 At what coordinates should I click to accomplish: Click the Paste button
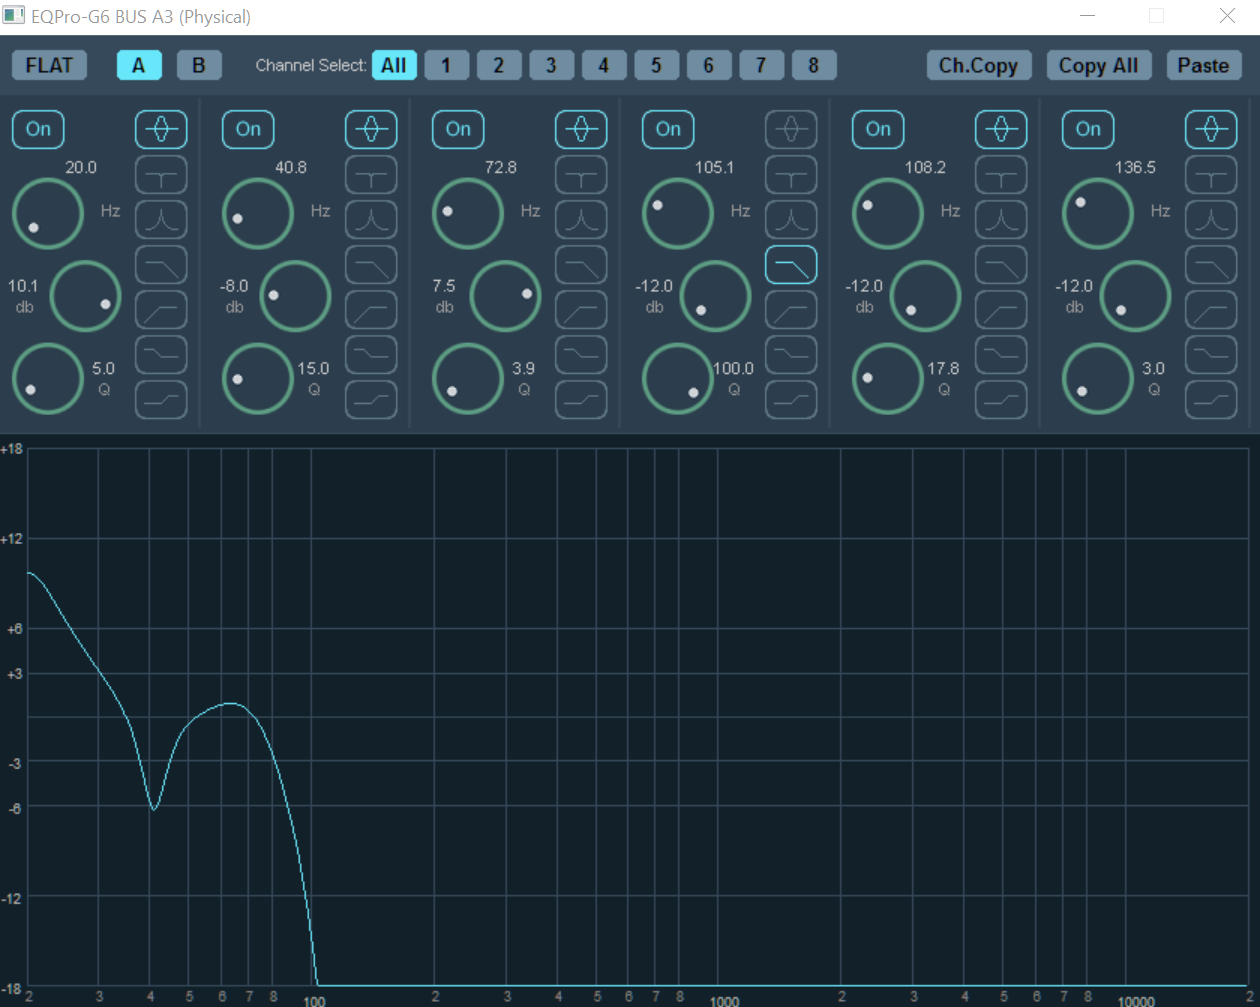(x=1204, y=65)
